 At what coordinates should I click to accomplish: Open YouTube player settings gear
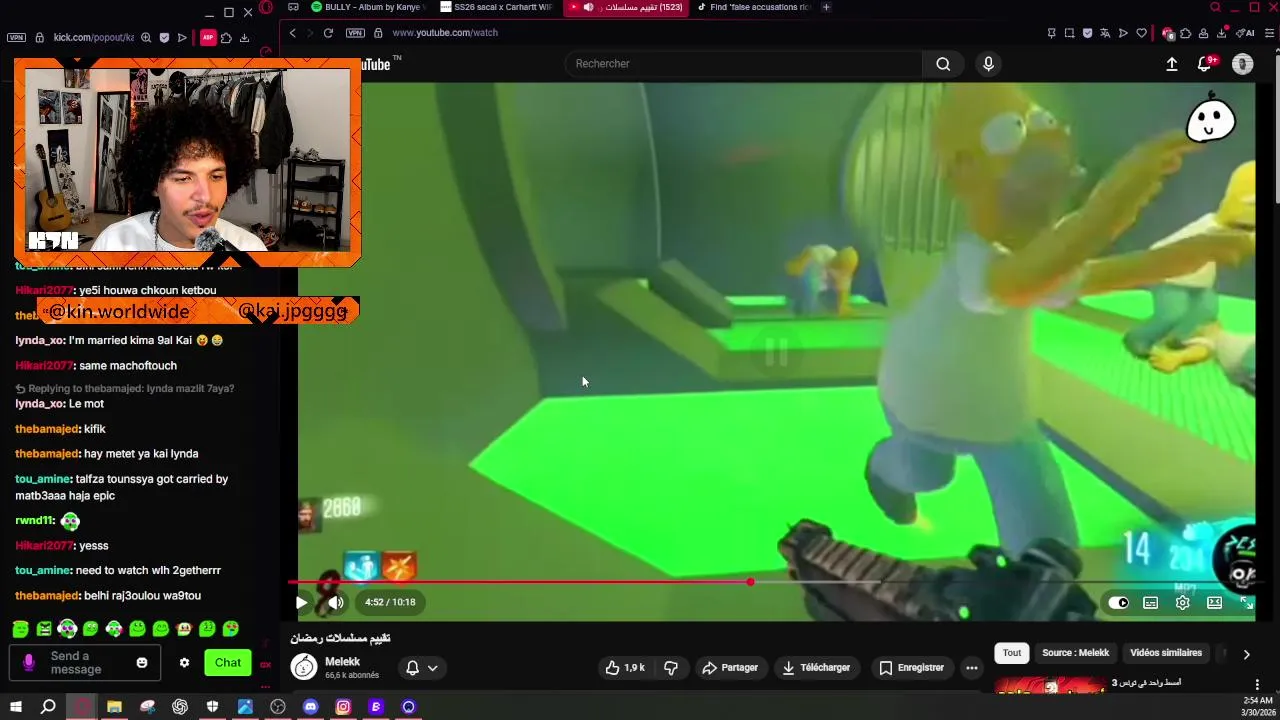tap(1183, 603)
